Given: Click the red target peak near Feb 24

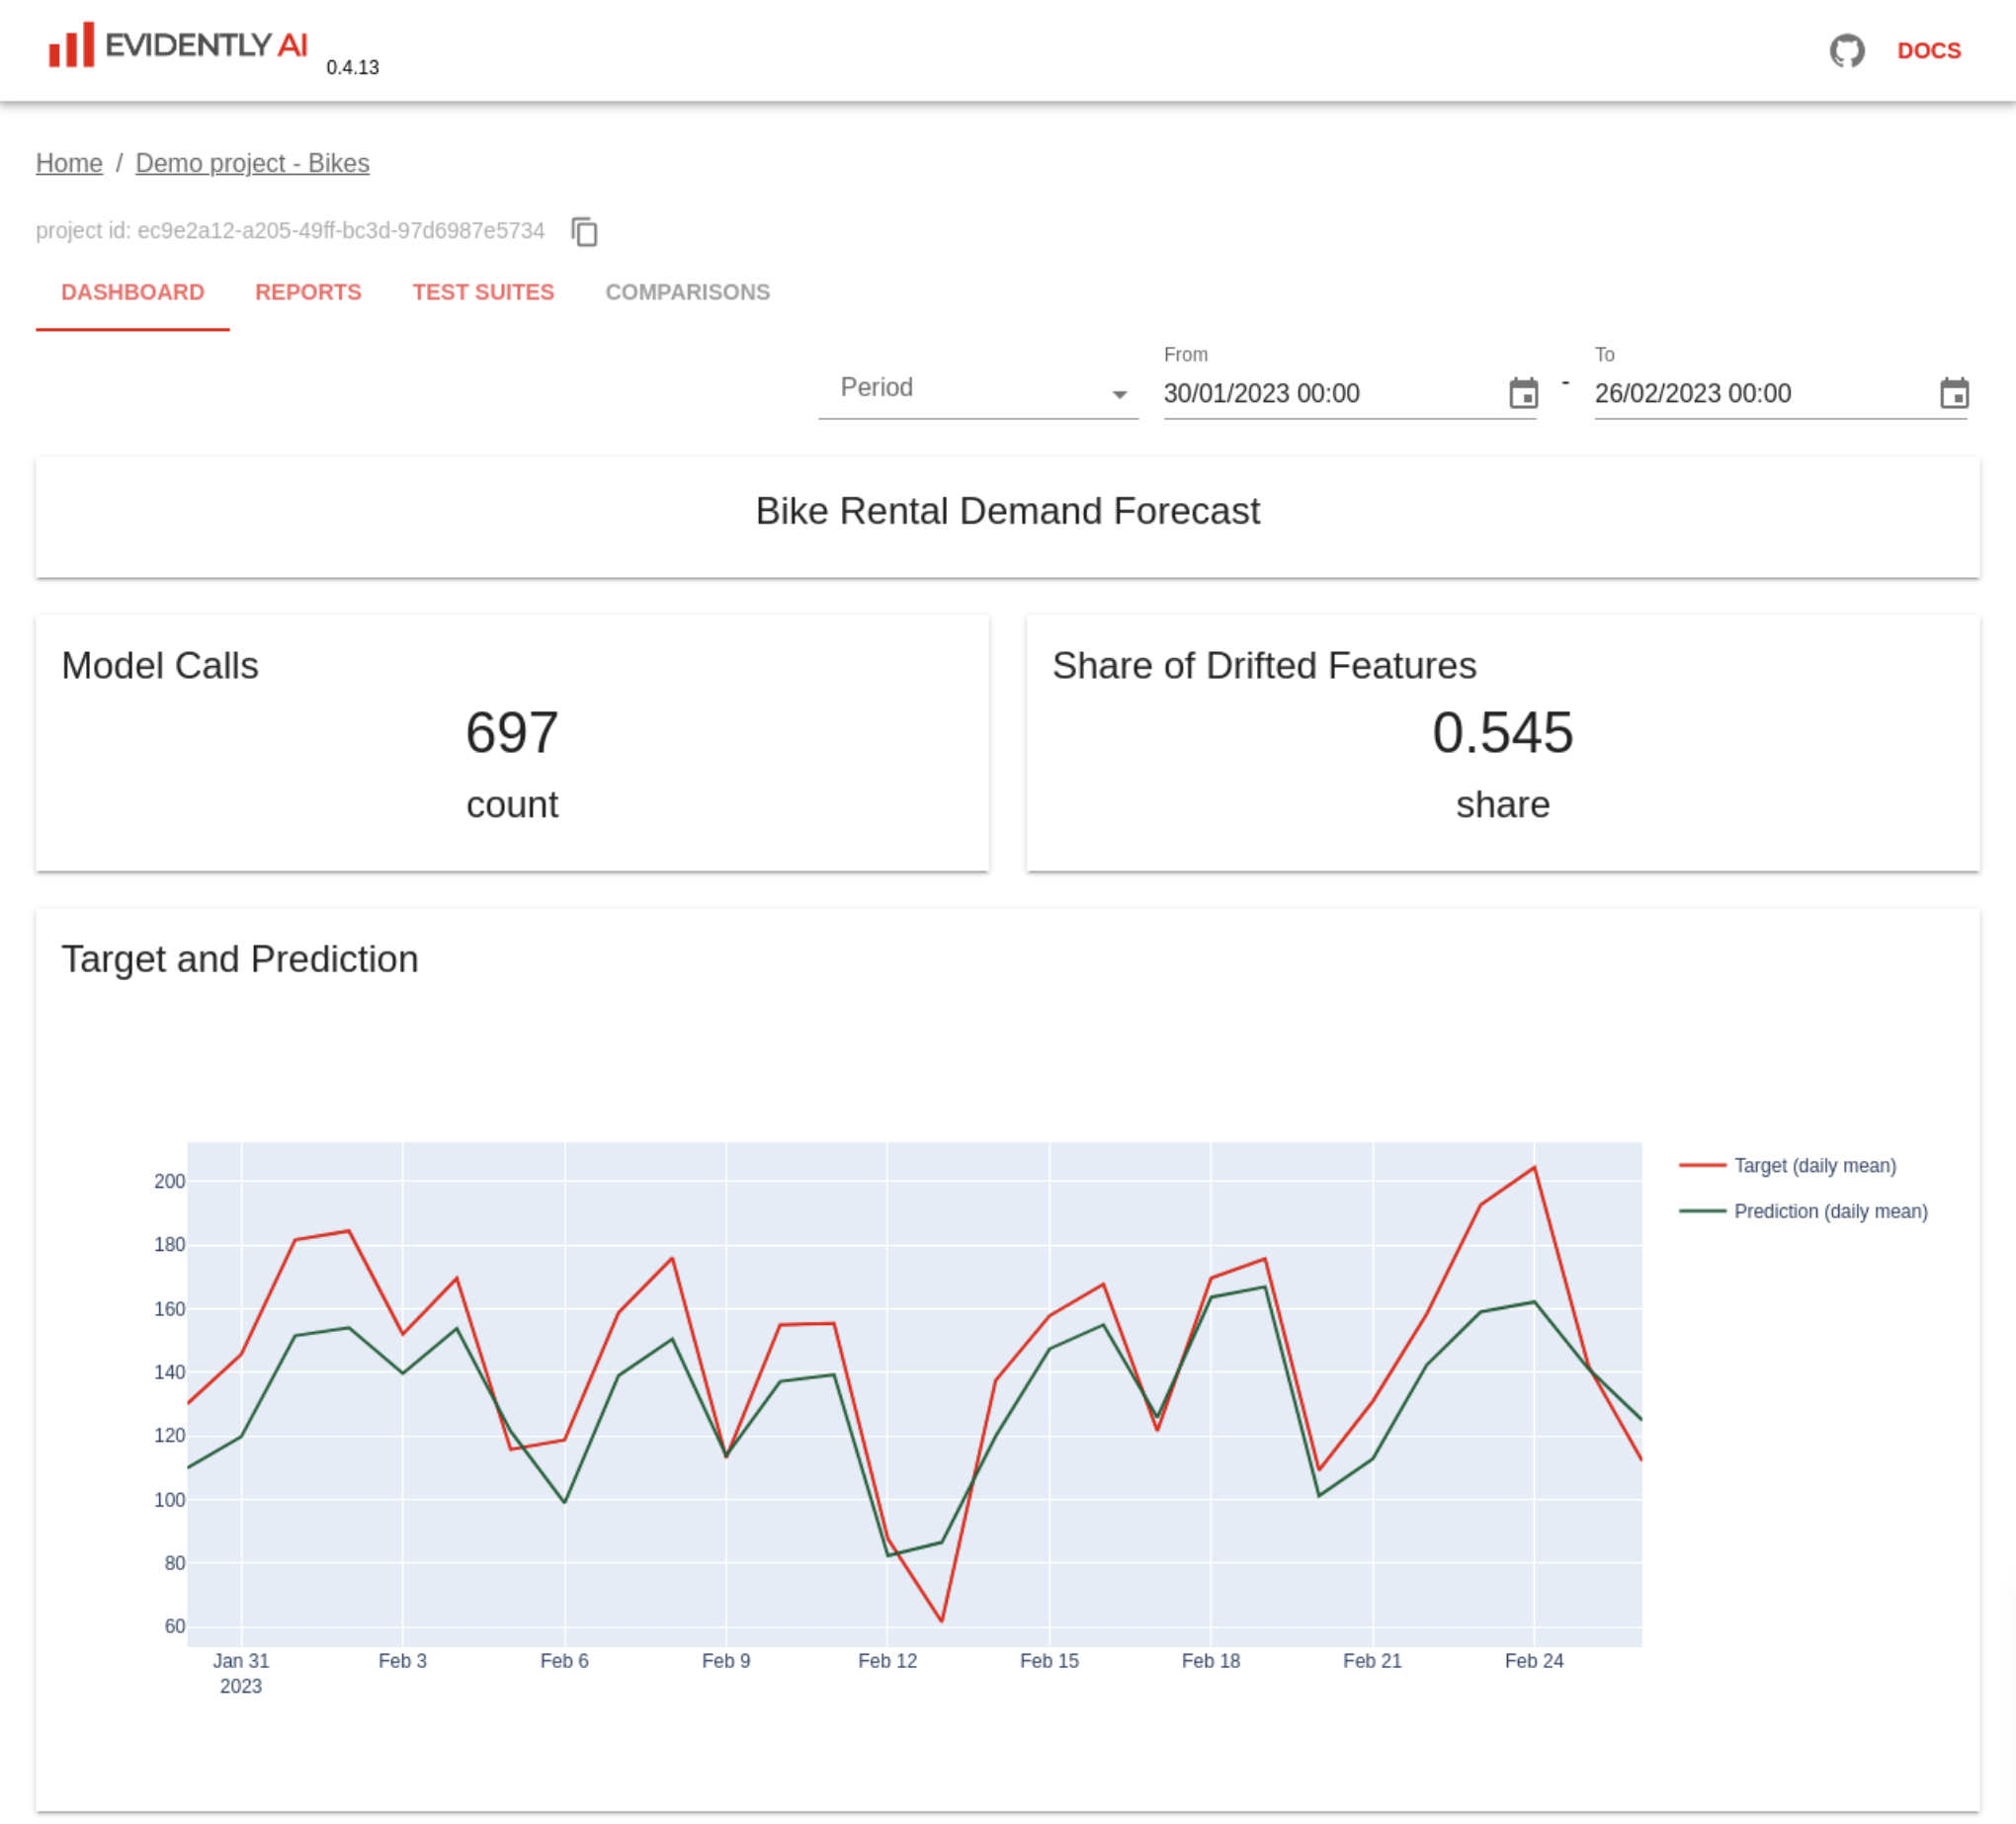Looking at the screenshot, I should click(1534, 1167).
